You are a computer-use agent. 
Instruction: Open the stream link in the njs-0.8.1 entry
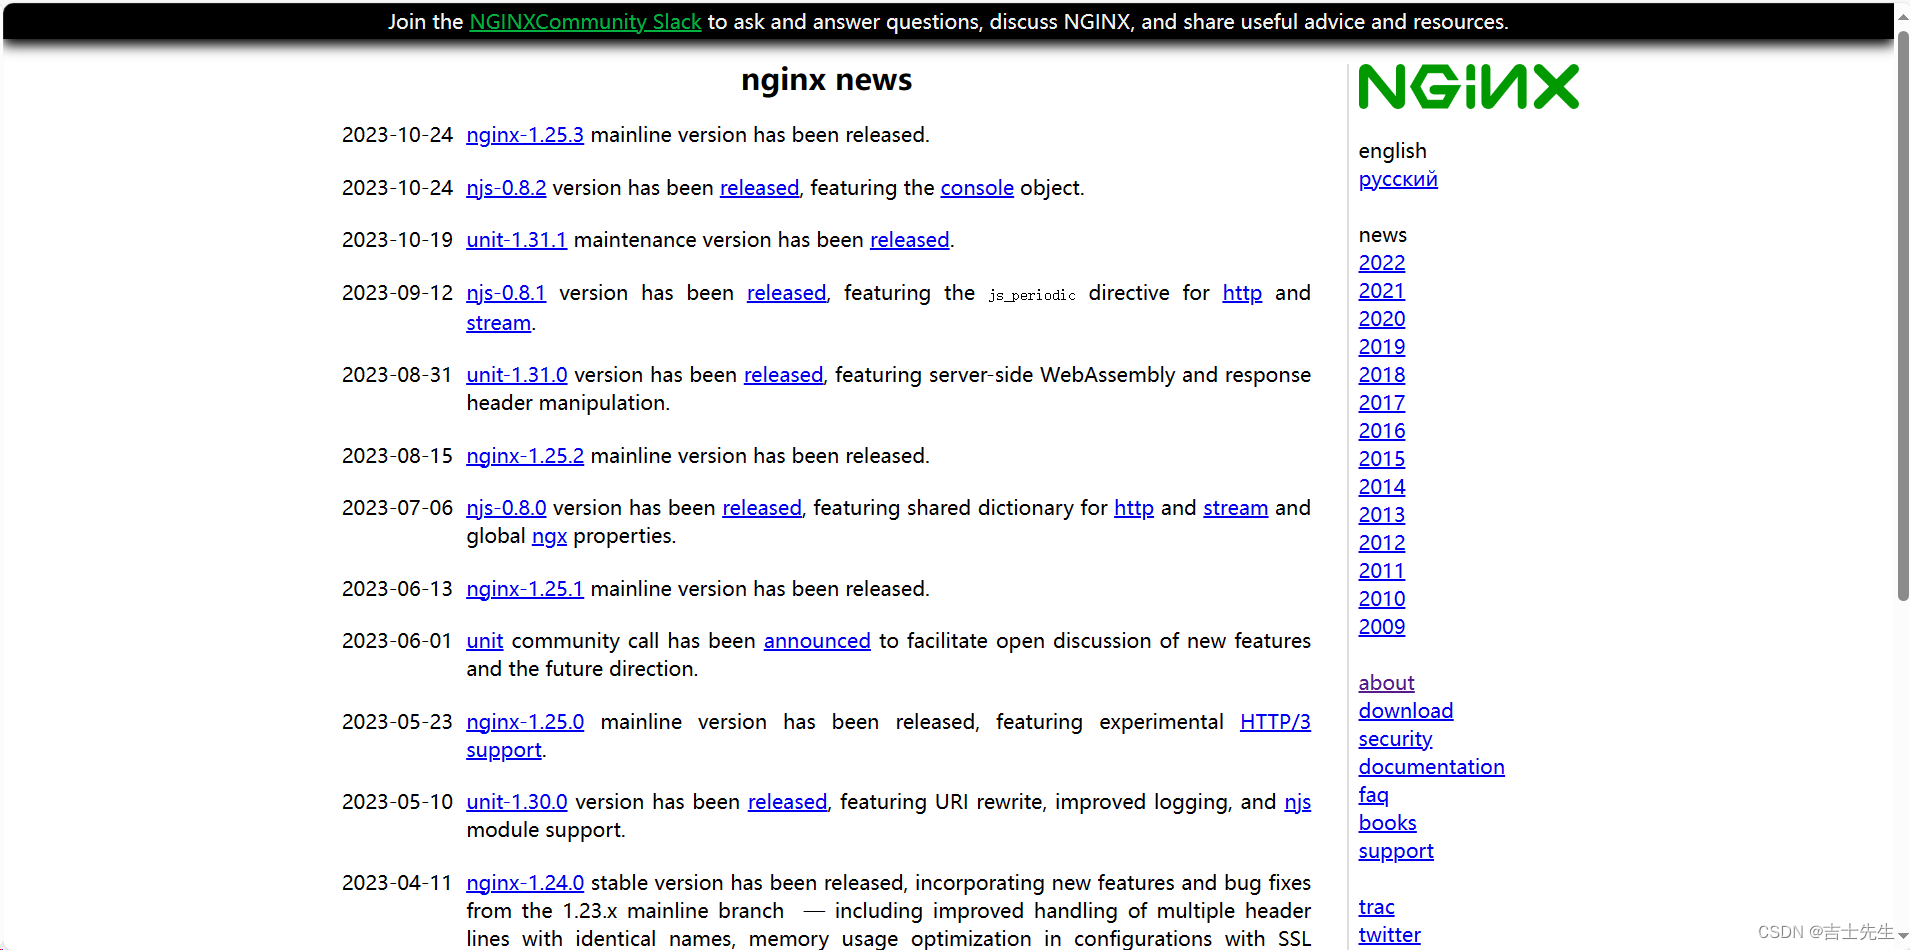[498, 323]
